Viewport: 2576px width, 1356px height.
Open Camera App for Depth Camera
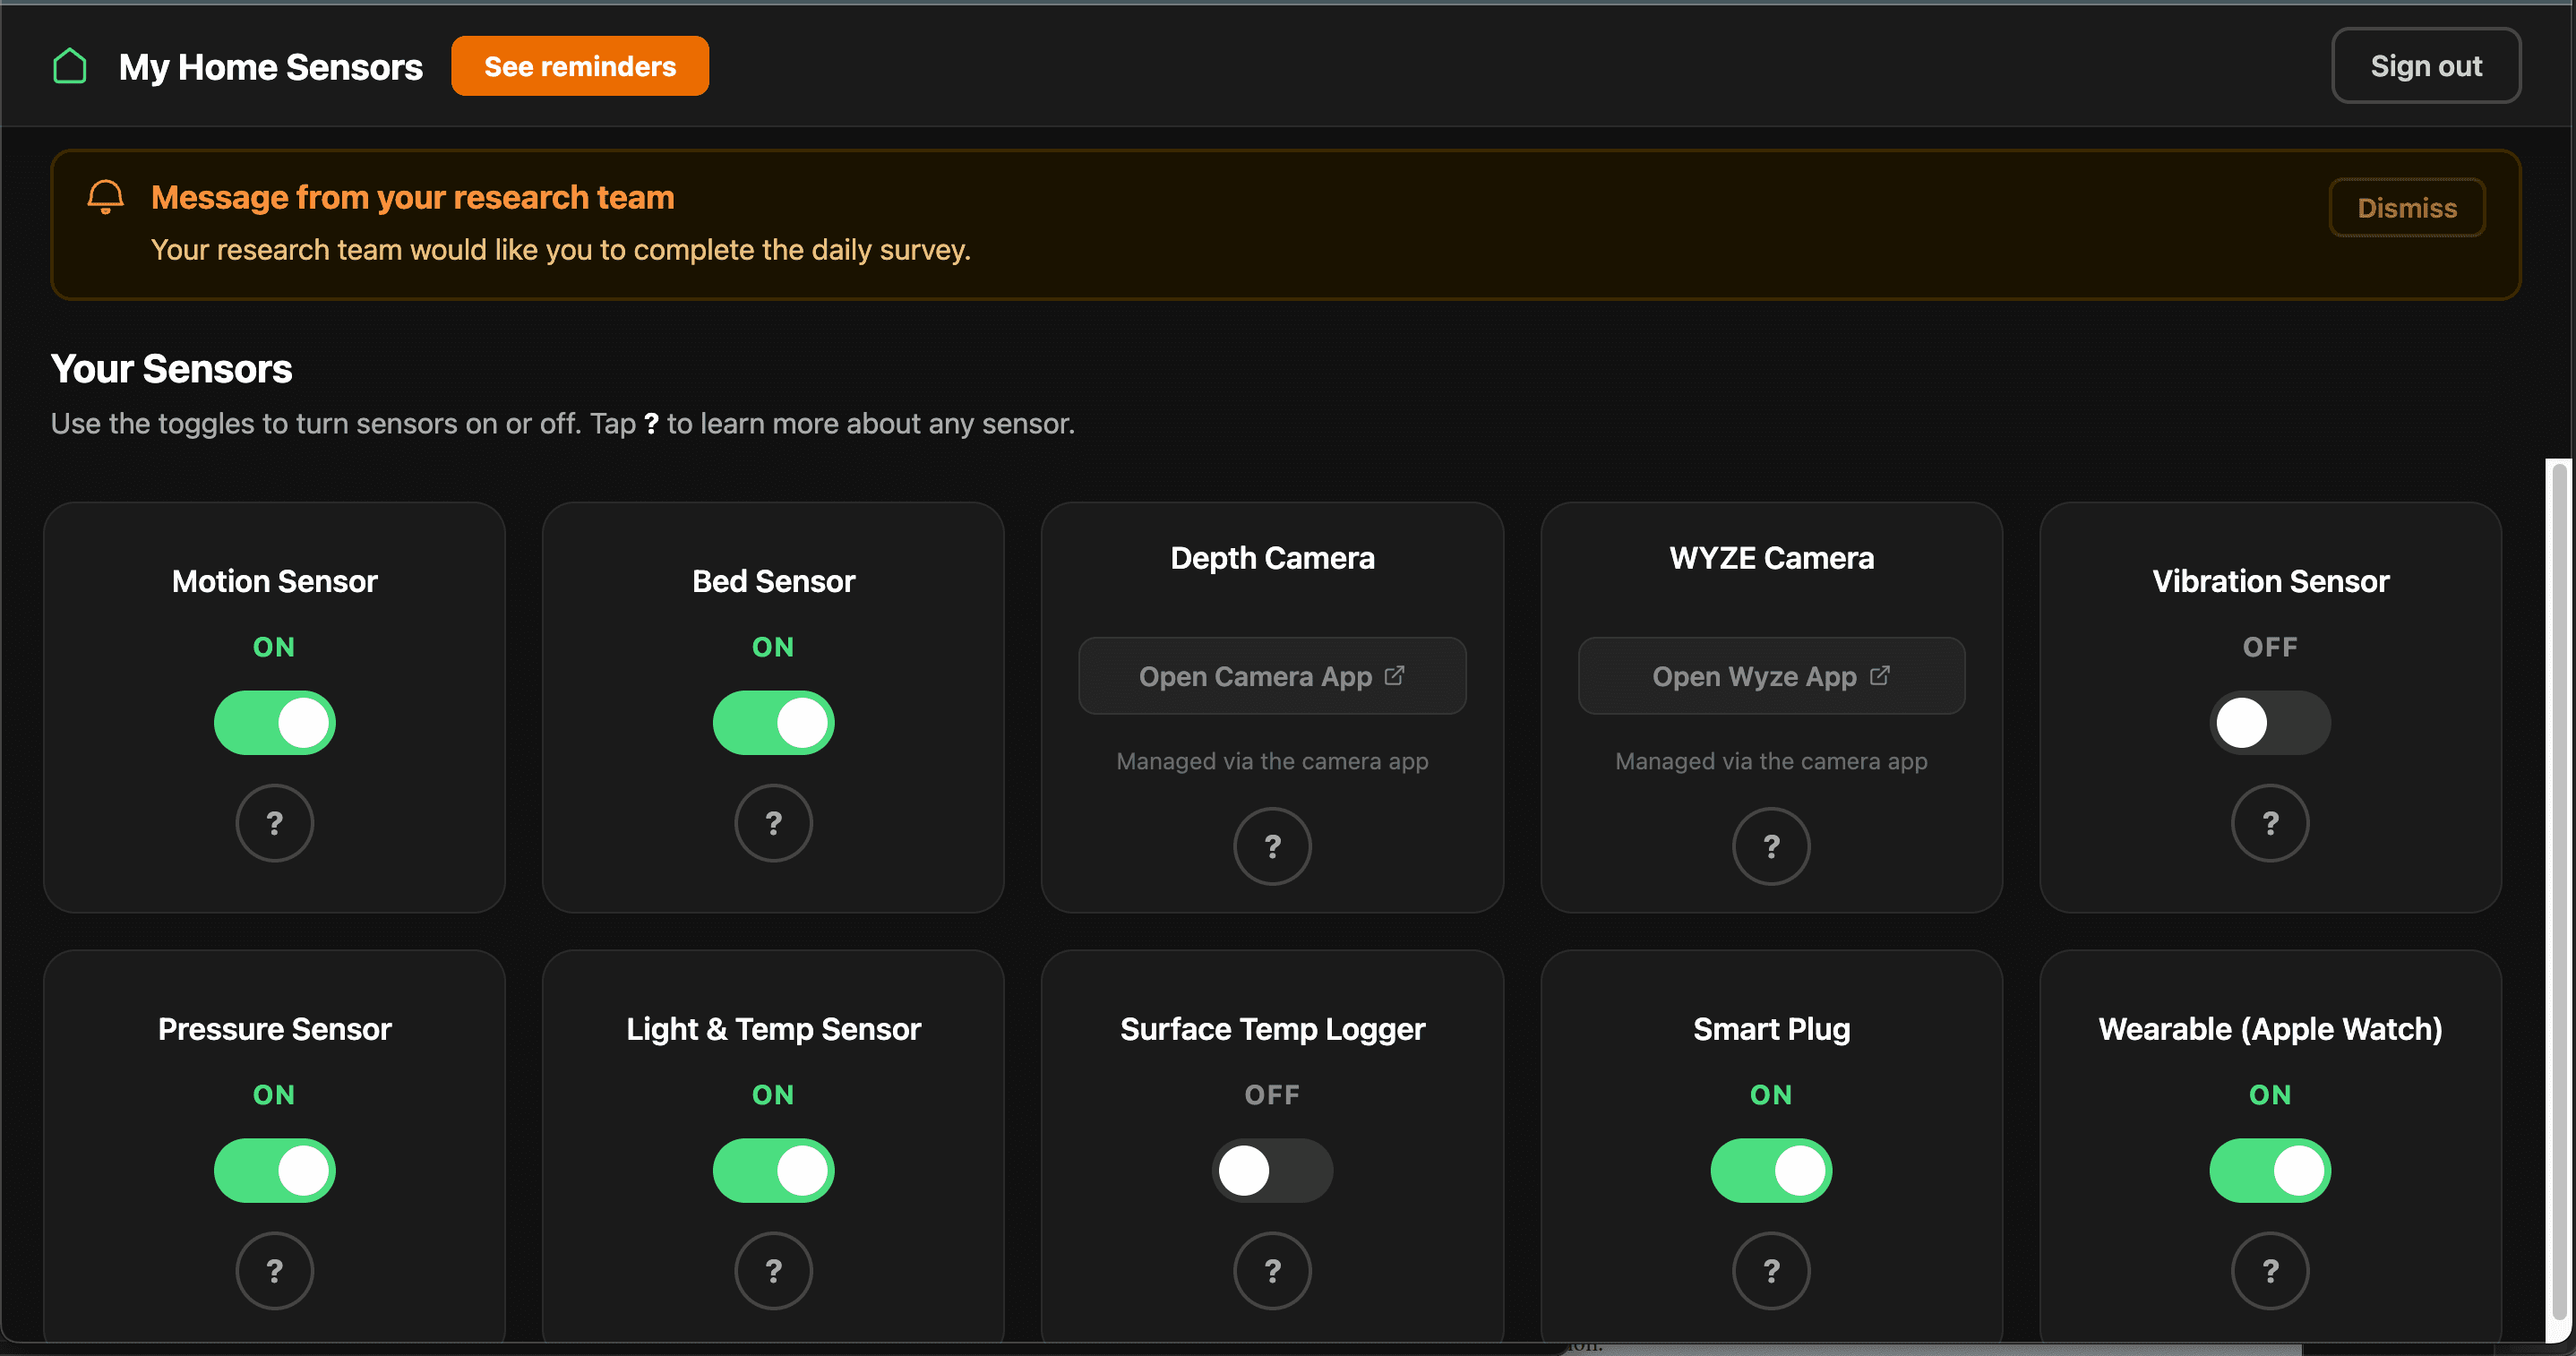pos(1272,676)
